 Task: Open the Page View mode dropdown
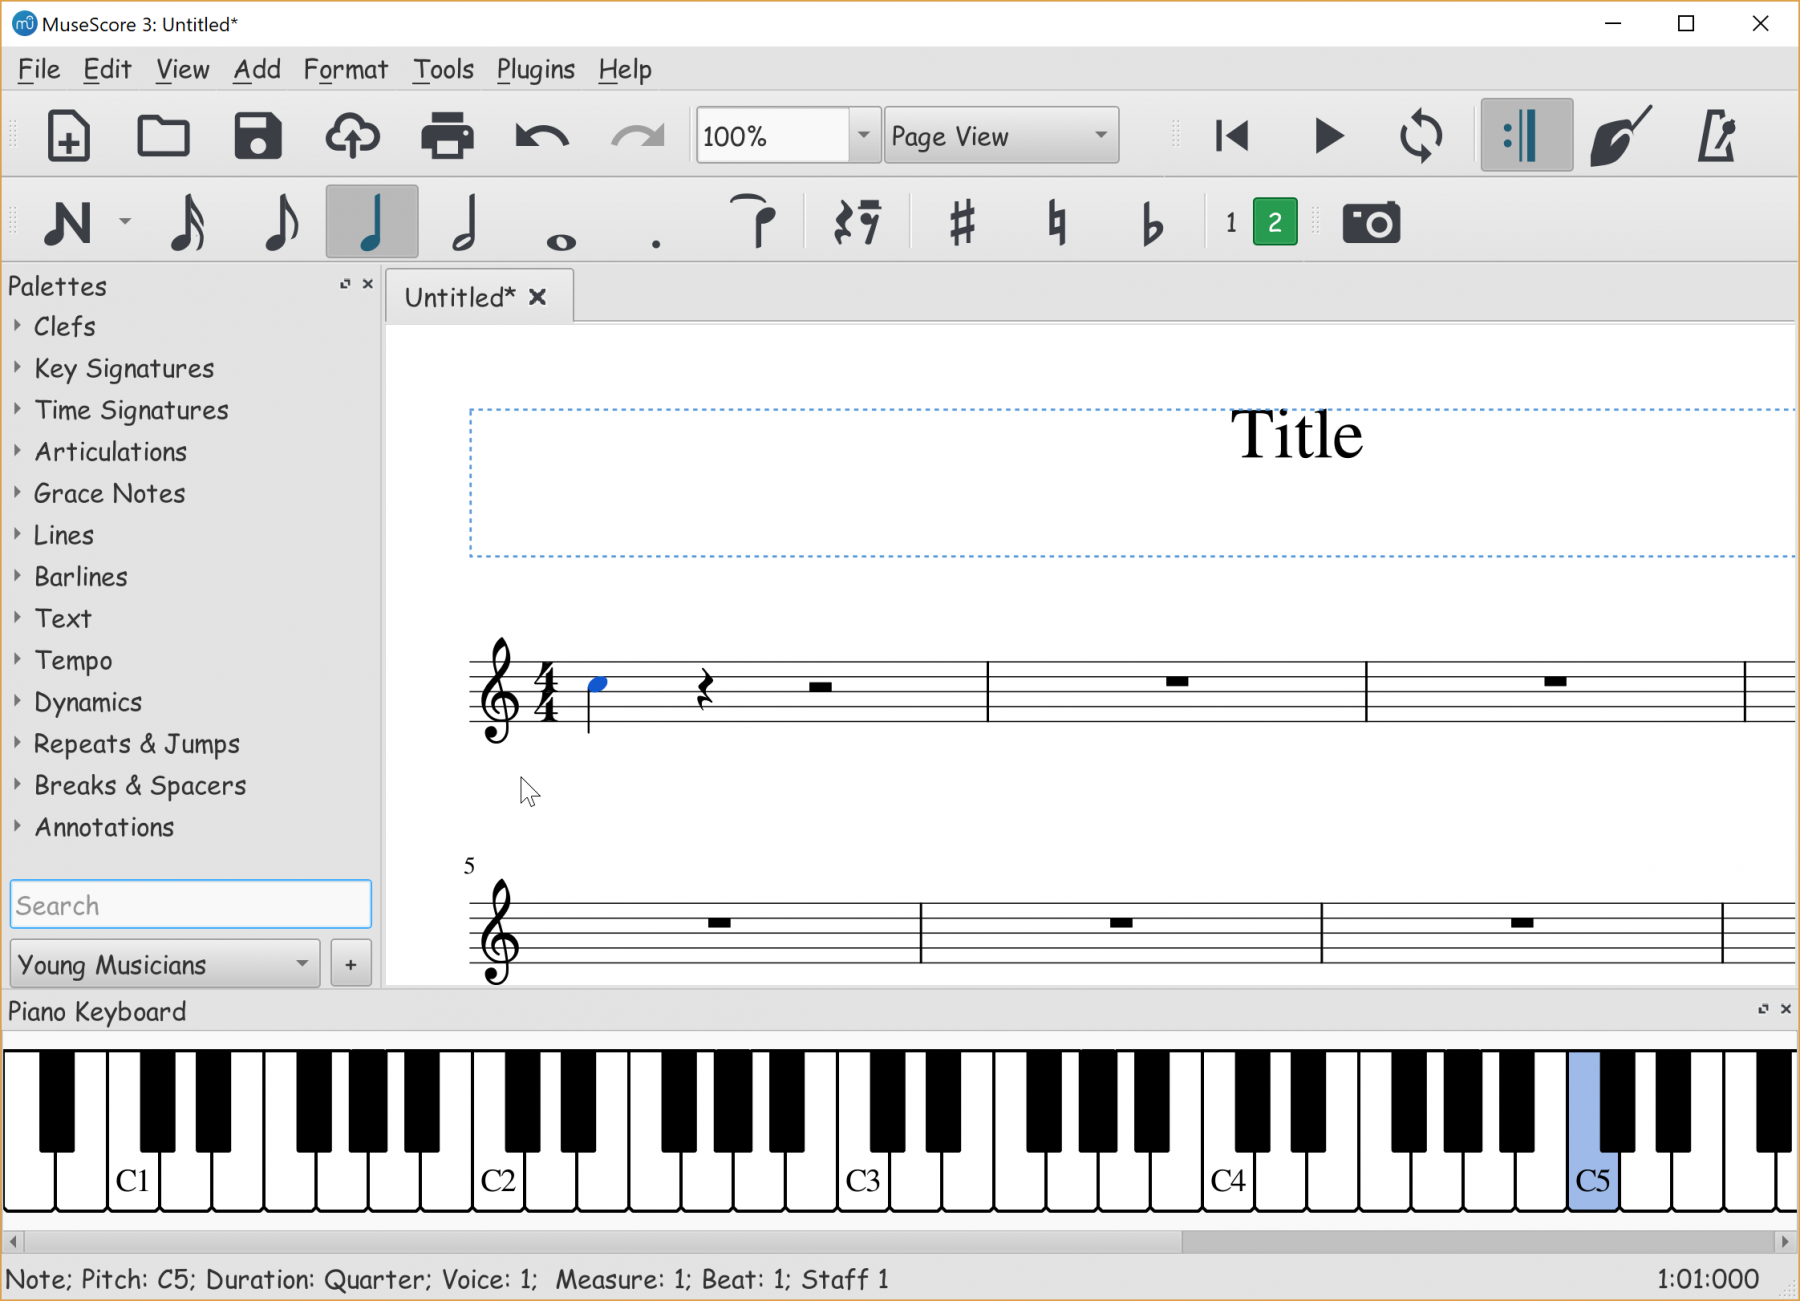click(1001, 135)
